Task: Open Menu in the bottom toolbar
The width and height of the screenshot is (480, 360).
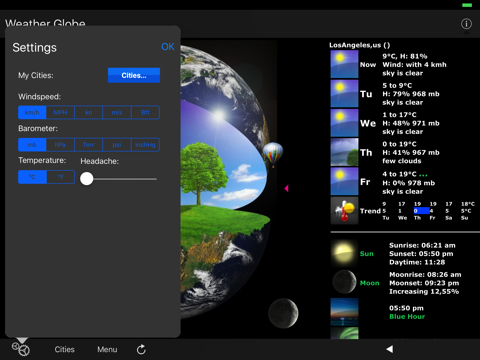Action: [x=107, y=349]
